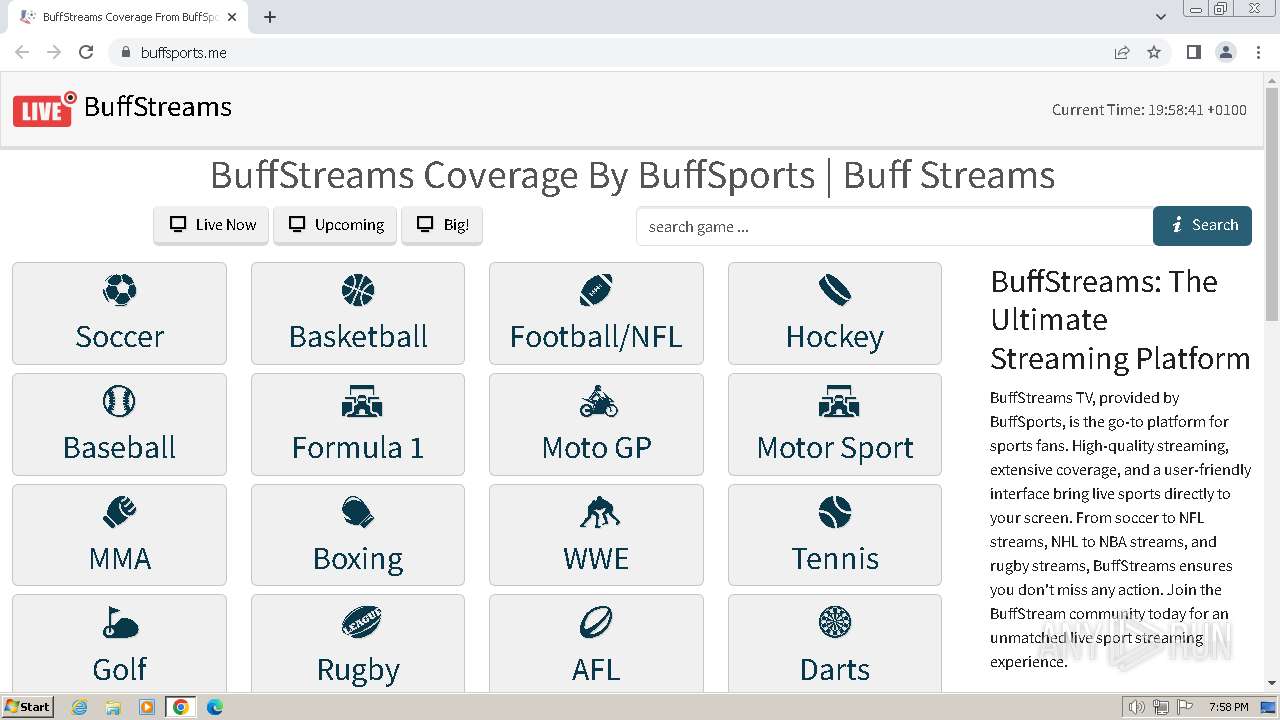This screenshot has width=1280, height=720.
Task: Click the basketball icon
Action: coord(358,290)
